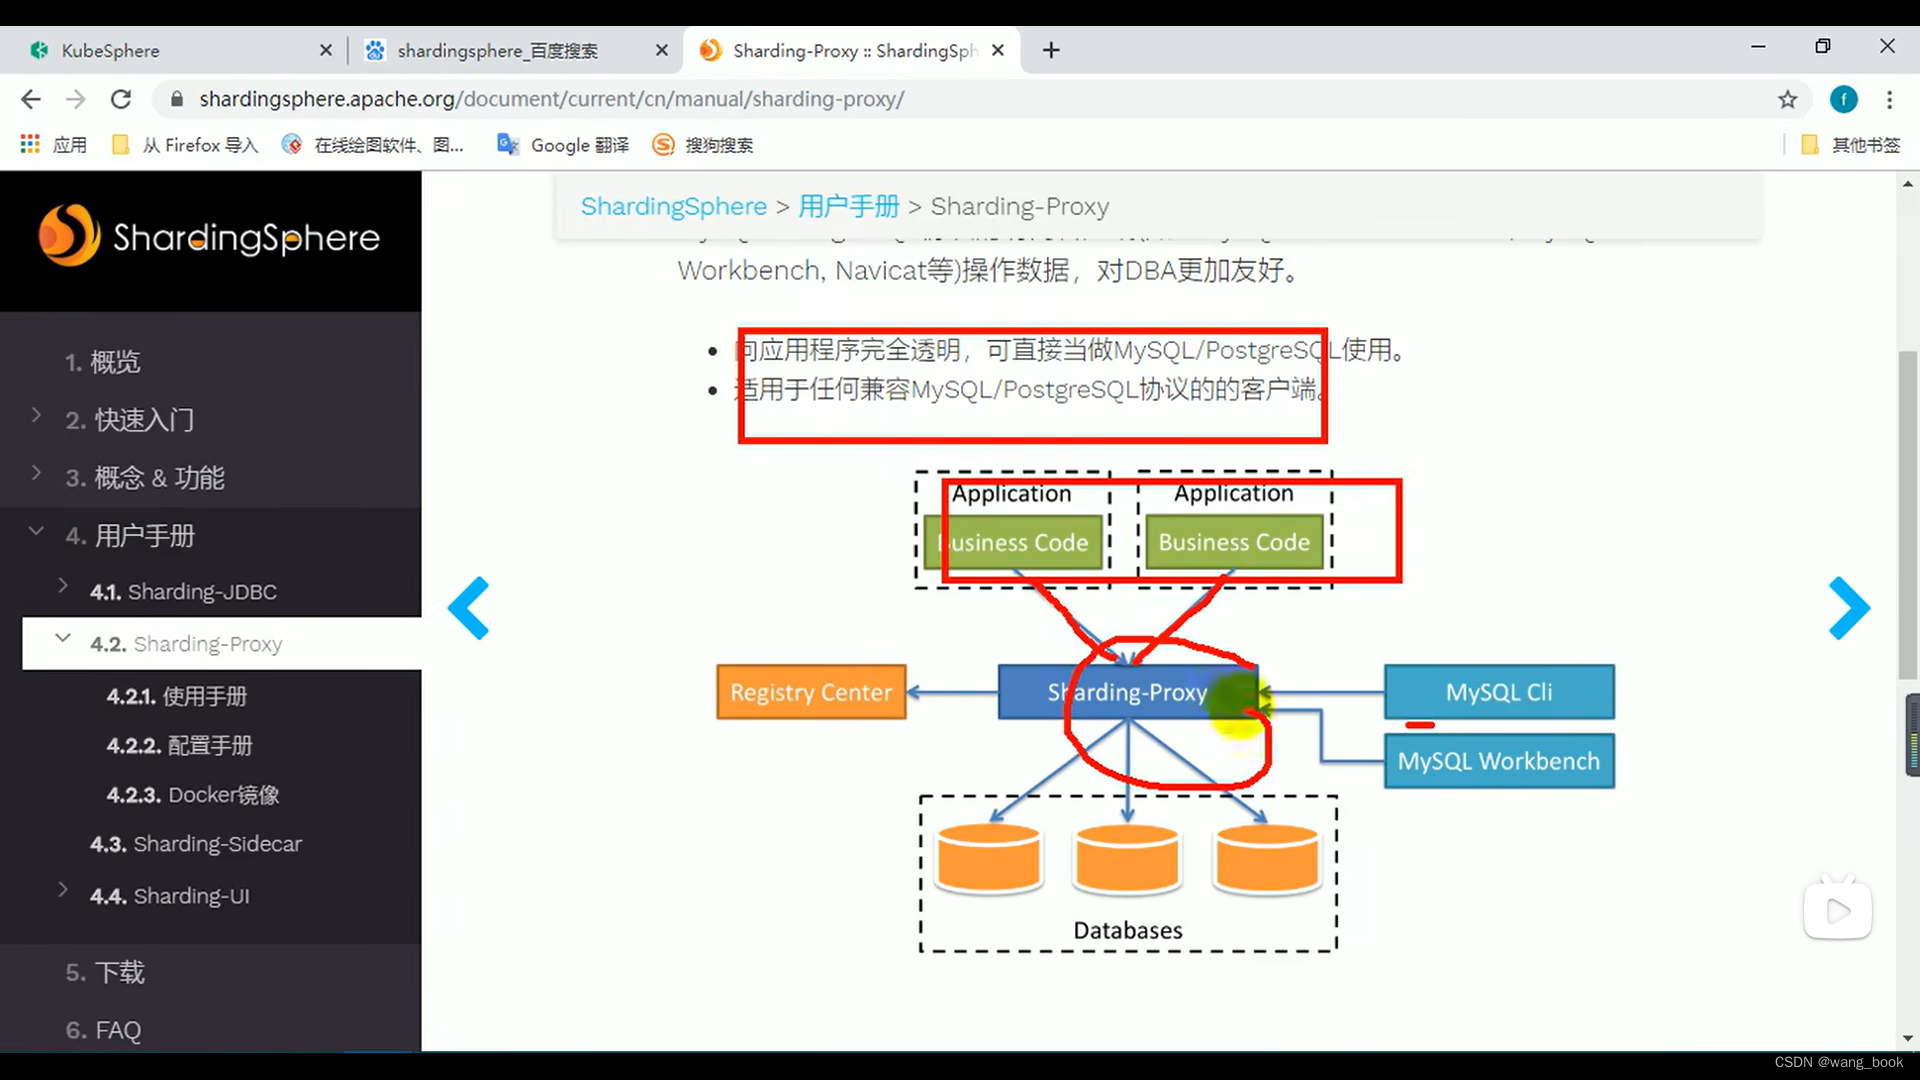Open the Chrome three-dot menu
Viewport: 1920px width, 1080px height.
(1889, 99)
